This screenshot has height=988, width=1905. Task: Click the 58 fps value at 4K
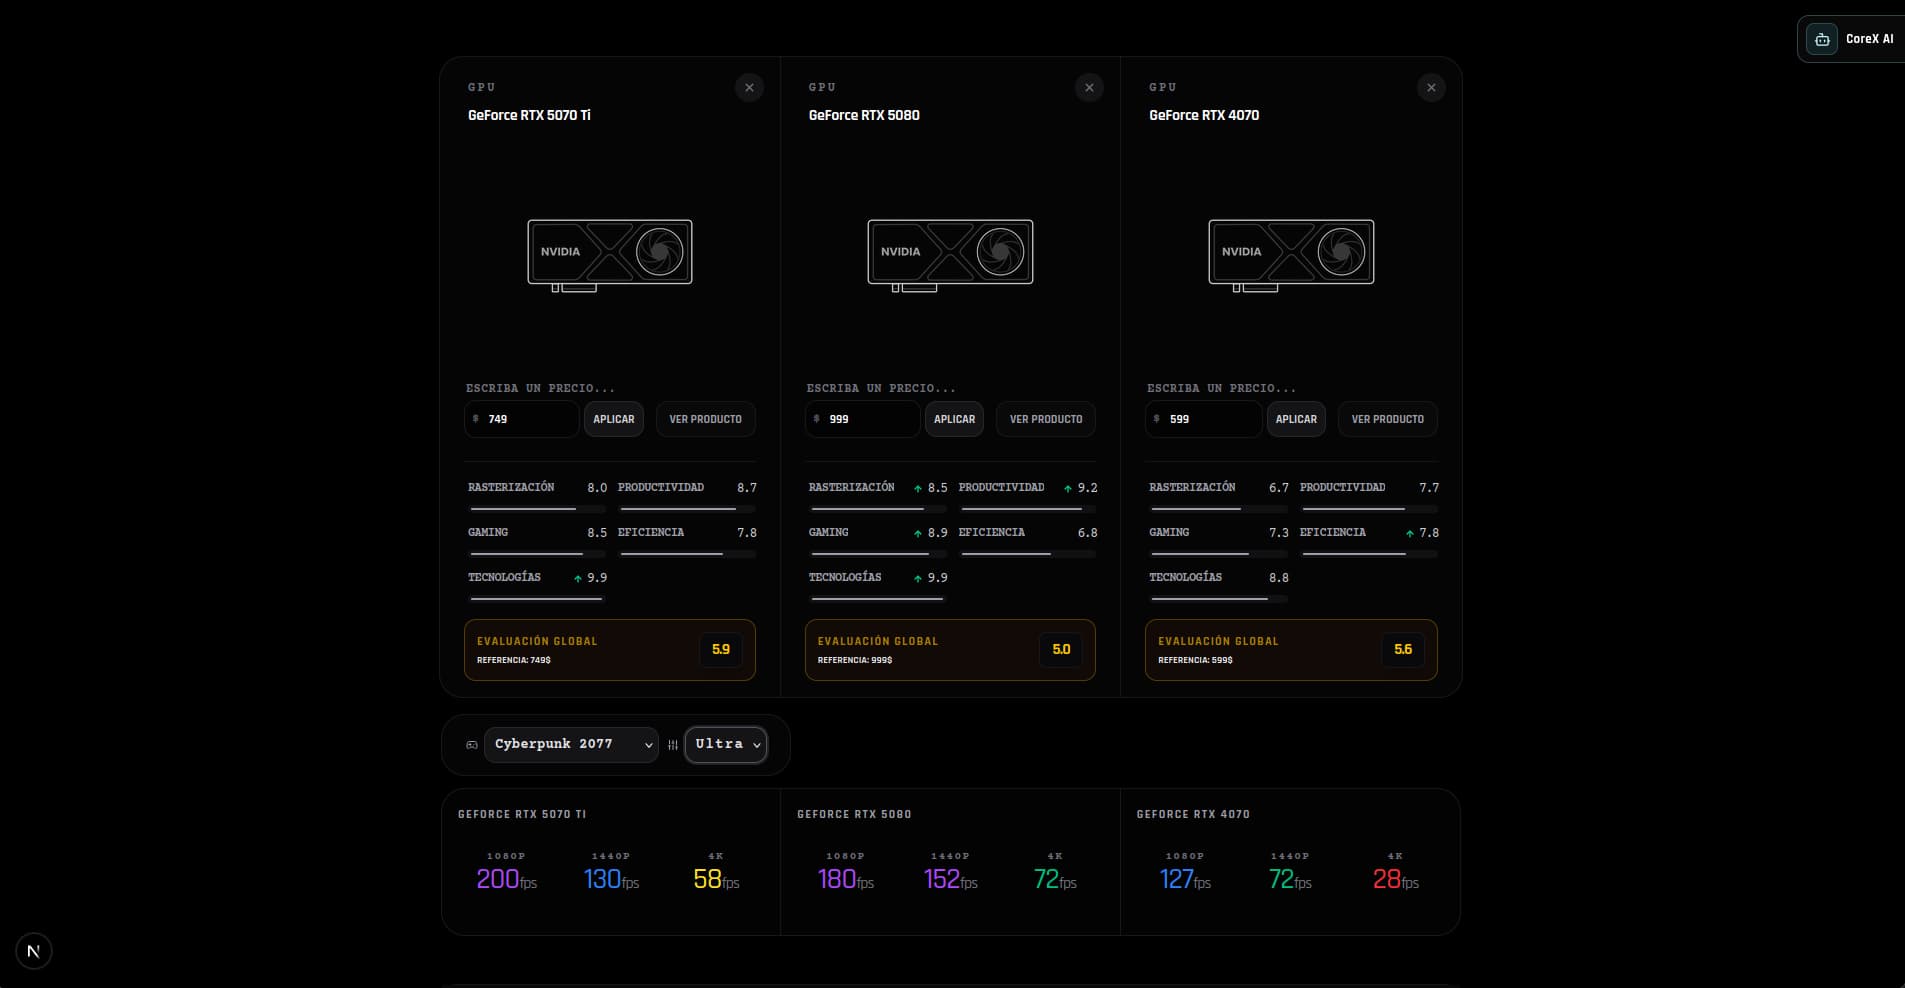click(x=716, y=880)
